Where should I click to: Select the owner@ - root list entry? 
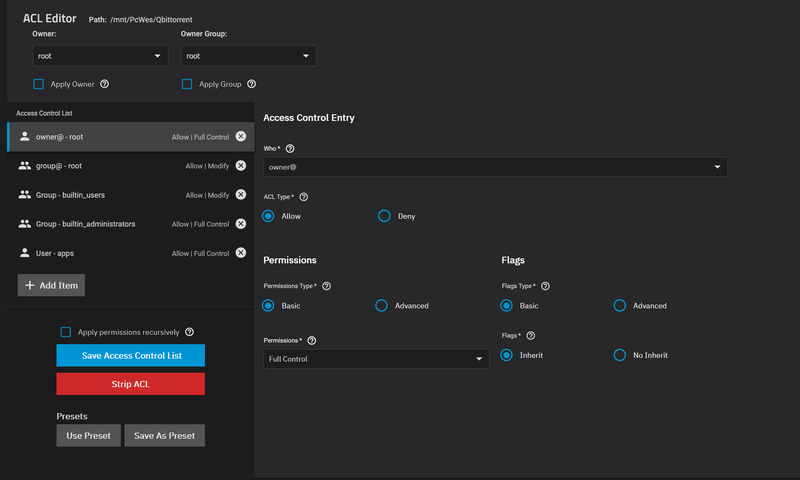pyautogui.click(x=131, y=137)
